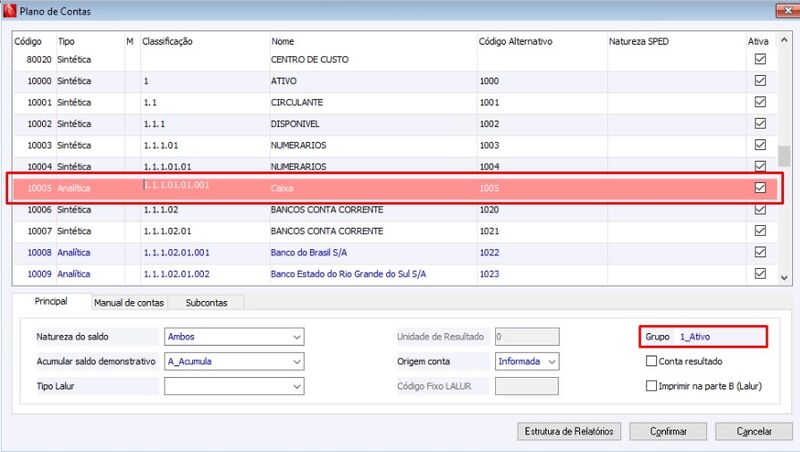Select NUMERARIOS with classification 1.1.1.01

coord(298,145)
